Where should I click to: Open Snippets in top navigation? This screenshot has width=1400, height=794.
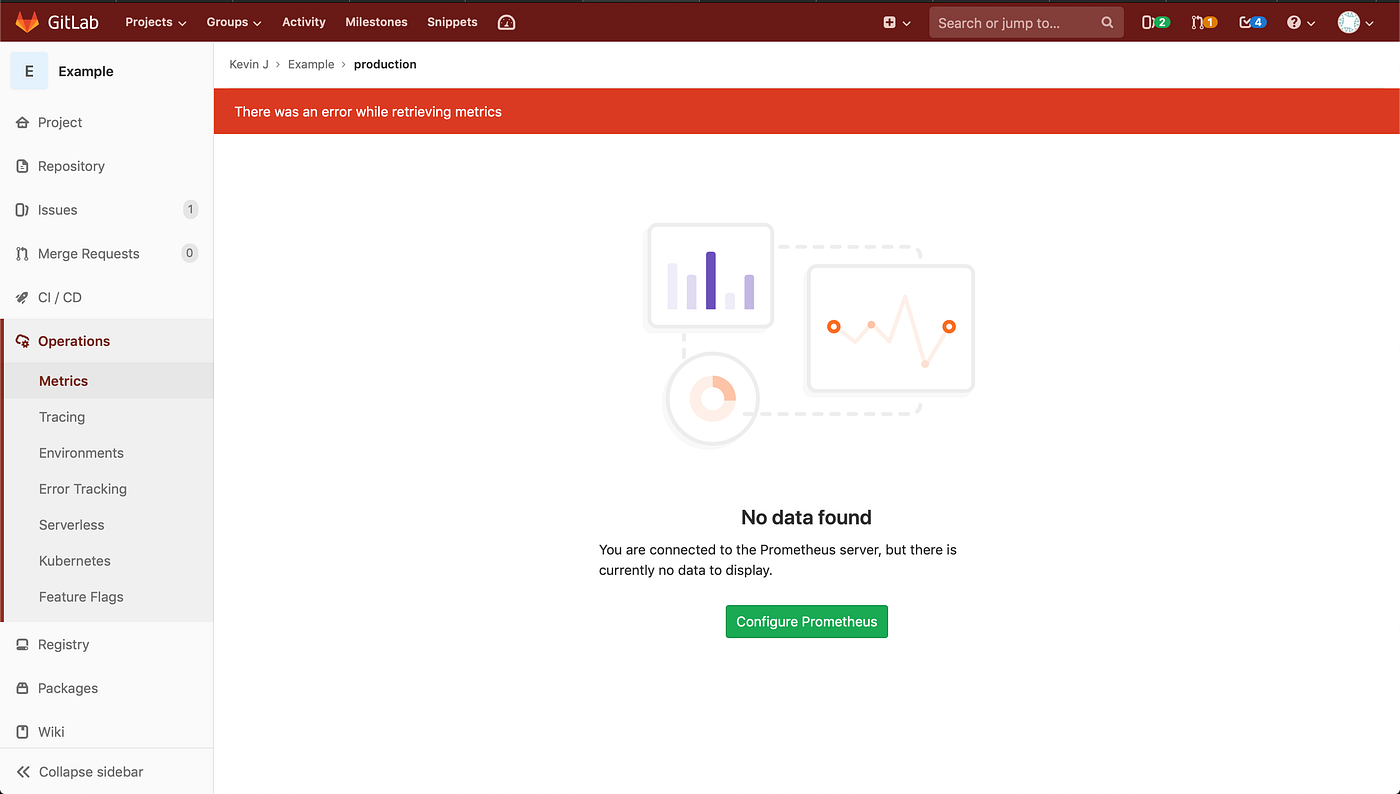click(452, 22)
